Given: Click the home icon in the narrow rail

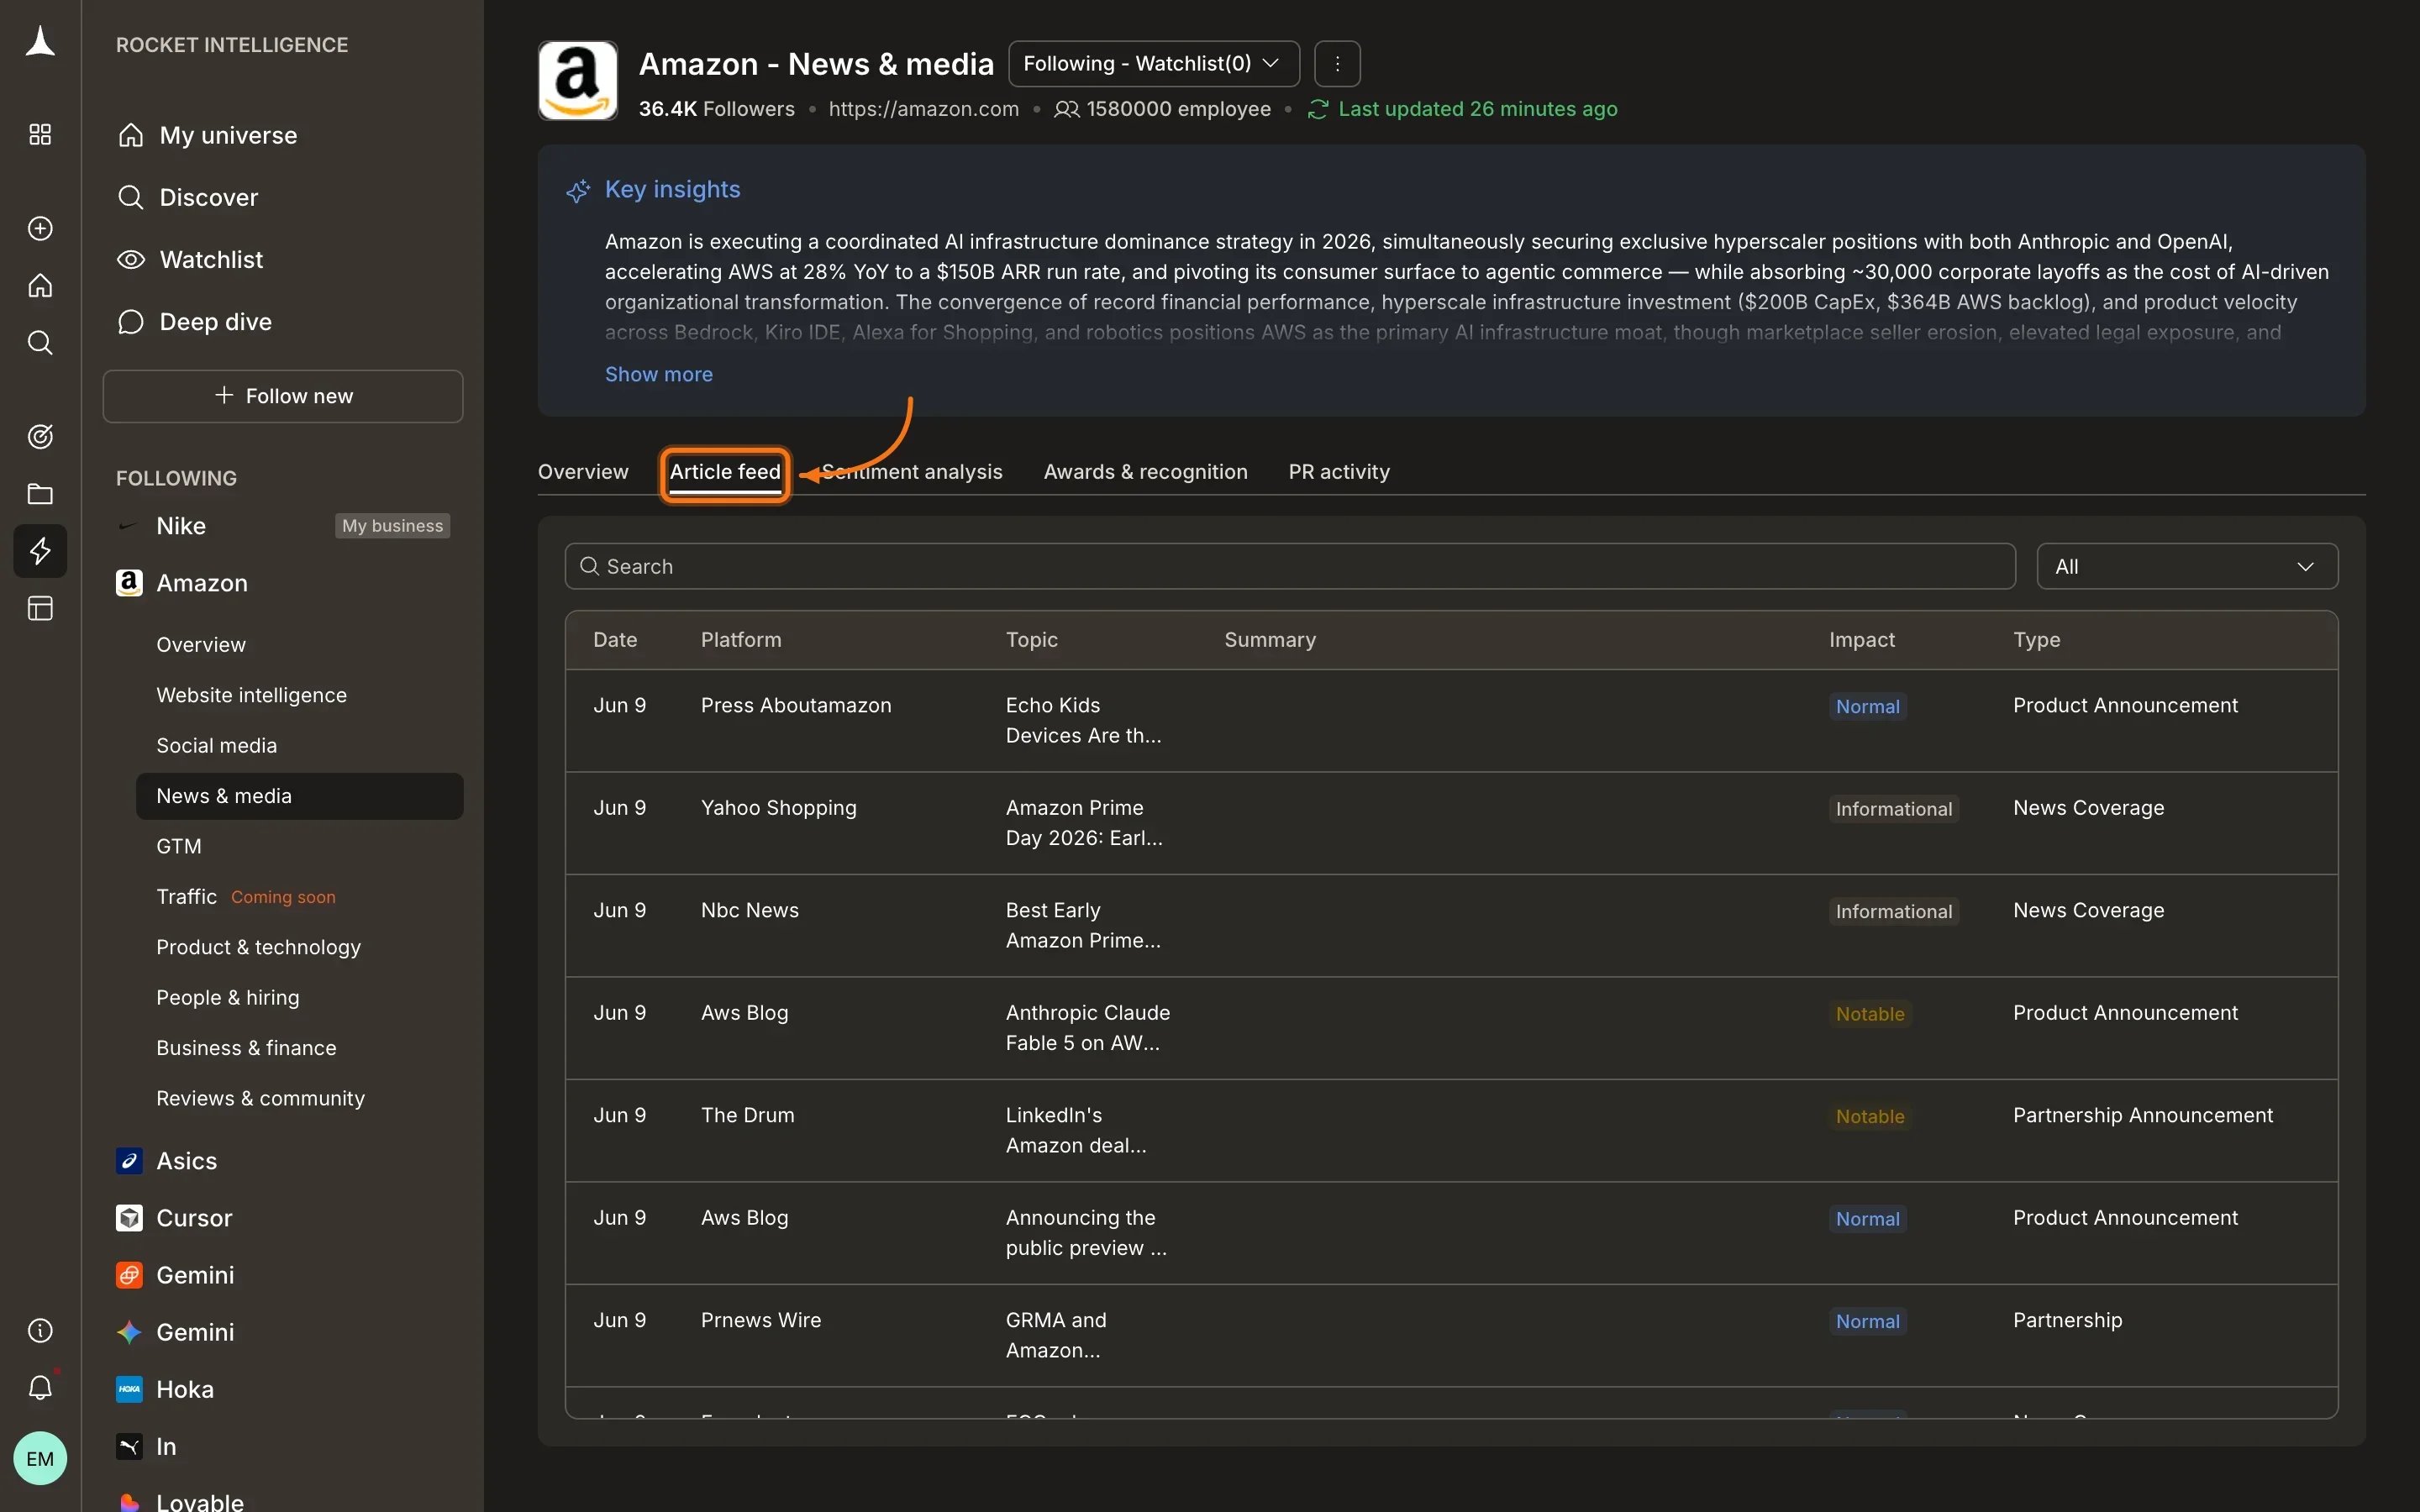Looking at the screenshot, I should click(x=40, y=286).
